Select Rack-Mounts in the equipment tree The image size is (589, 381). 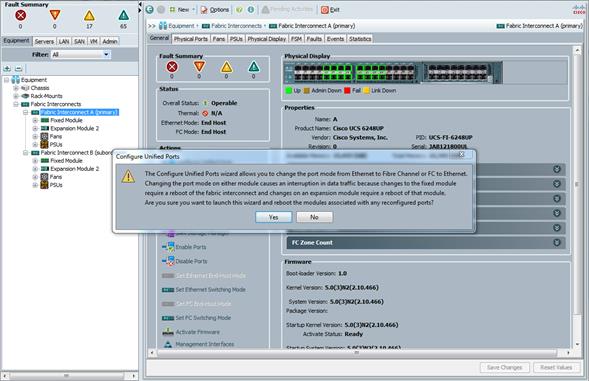coord(46,96)
